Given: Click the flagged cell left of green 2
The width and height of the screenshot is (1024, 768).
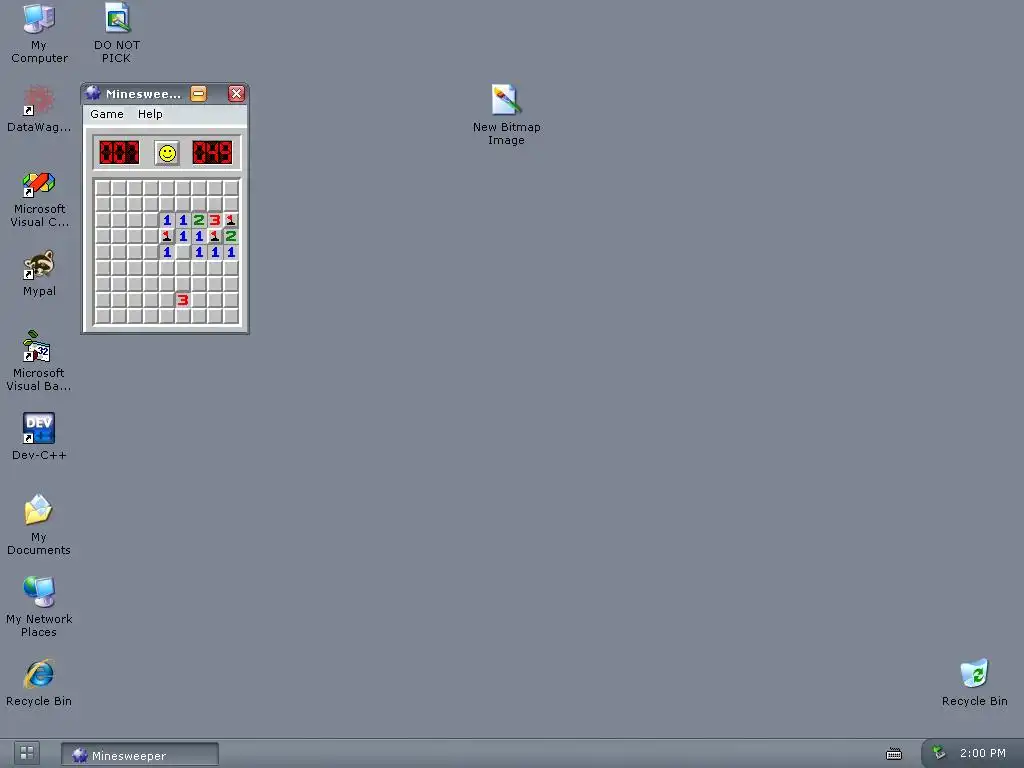Looking at the screenshot, I should [215, 236].
